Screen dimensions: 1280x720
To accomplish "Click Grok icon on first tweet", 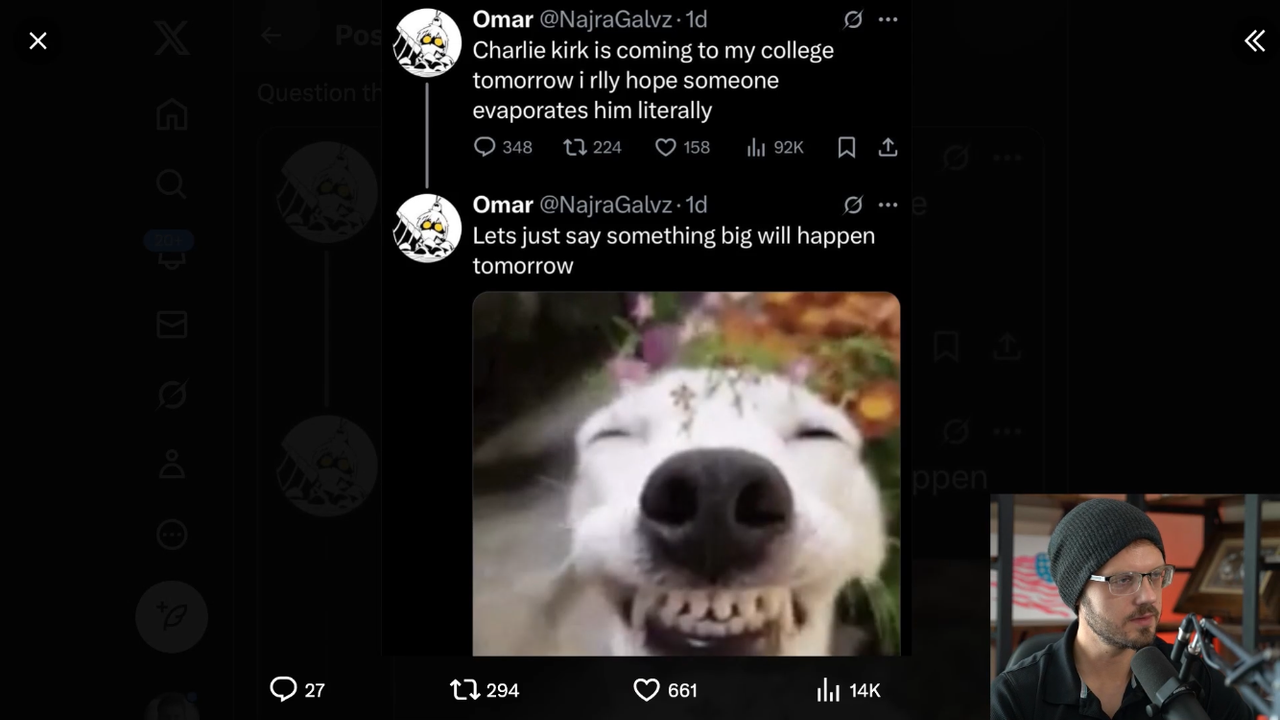I will 853,19.
